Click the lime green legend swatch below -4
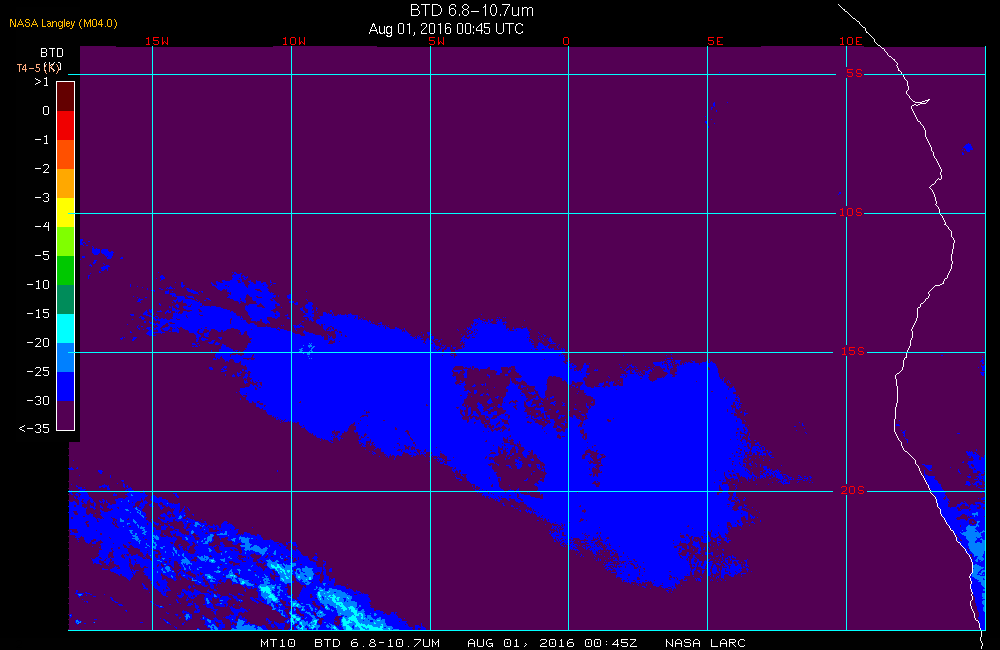The image size is (1000, 650). click(66, 241)
